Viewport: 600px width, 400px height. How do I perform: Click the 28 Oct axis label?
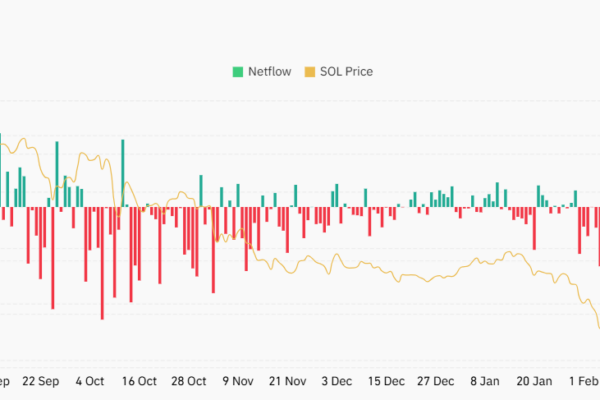(x=188, y=381)
